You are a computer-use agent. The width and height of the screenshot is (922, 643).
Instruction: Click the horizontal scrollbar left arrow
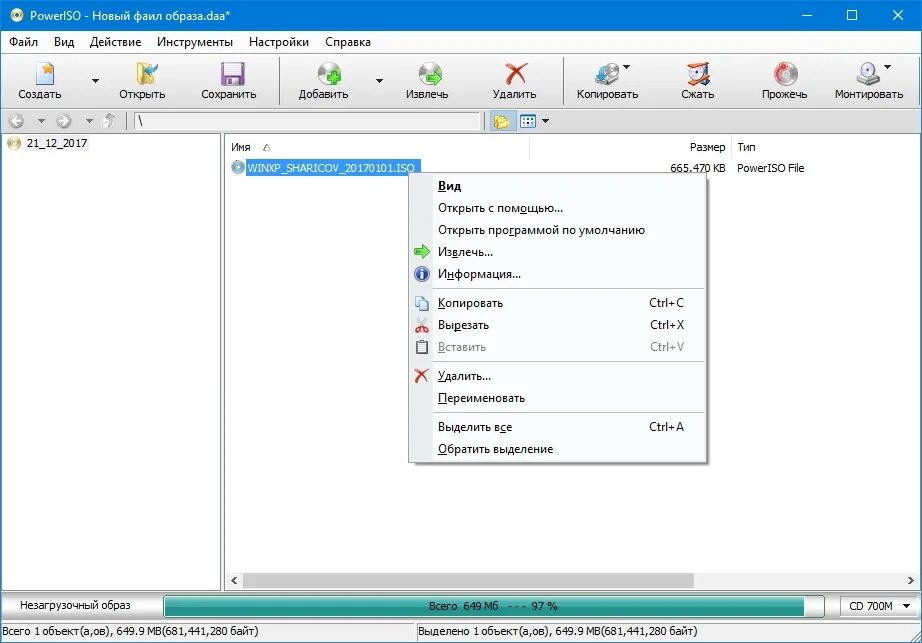pos(234,581)
